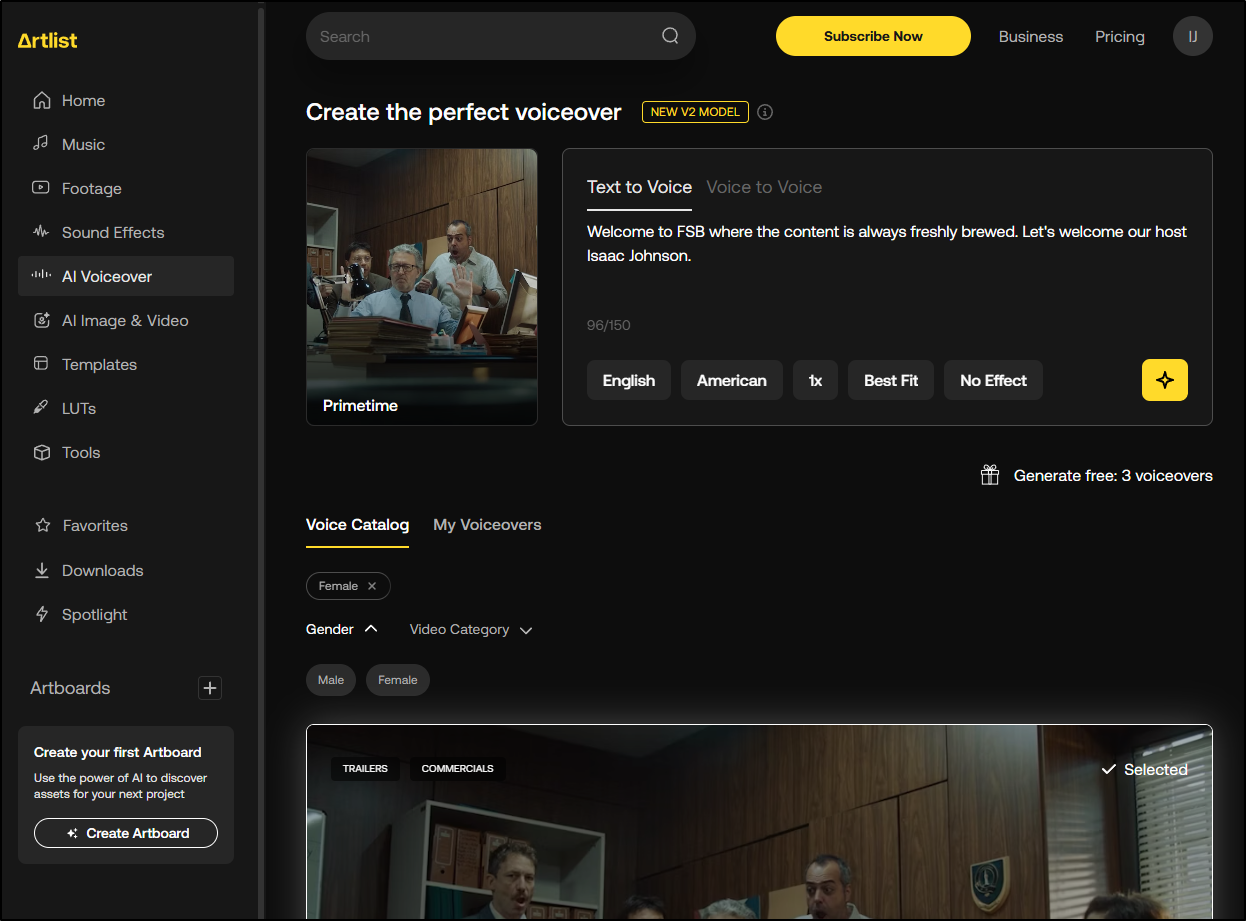The width and height of the screenshot is (1246, 921).
Task: Click the 96/150 character count
Action: coord(609,325)
